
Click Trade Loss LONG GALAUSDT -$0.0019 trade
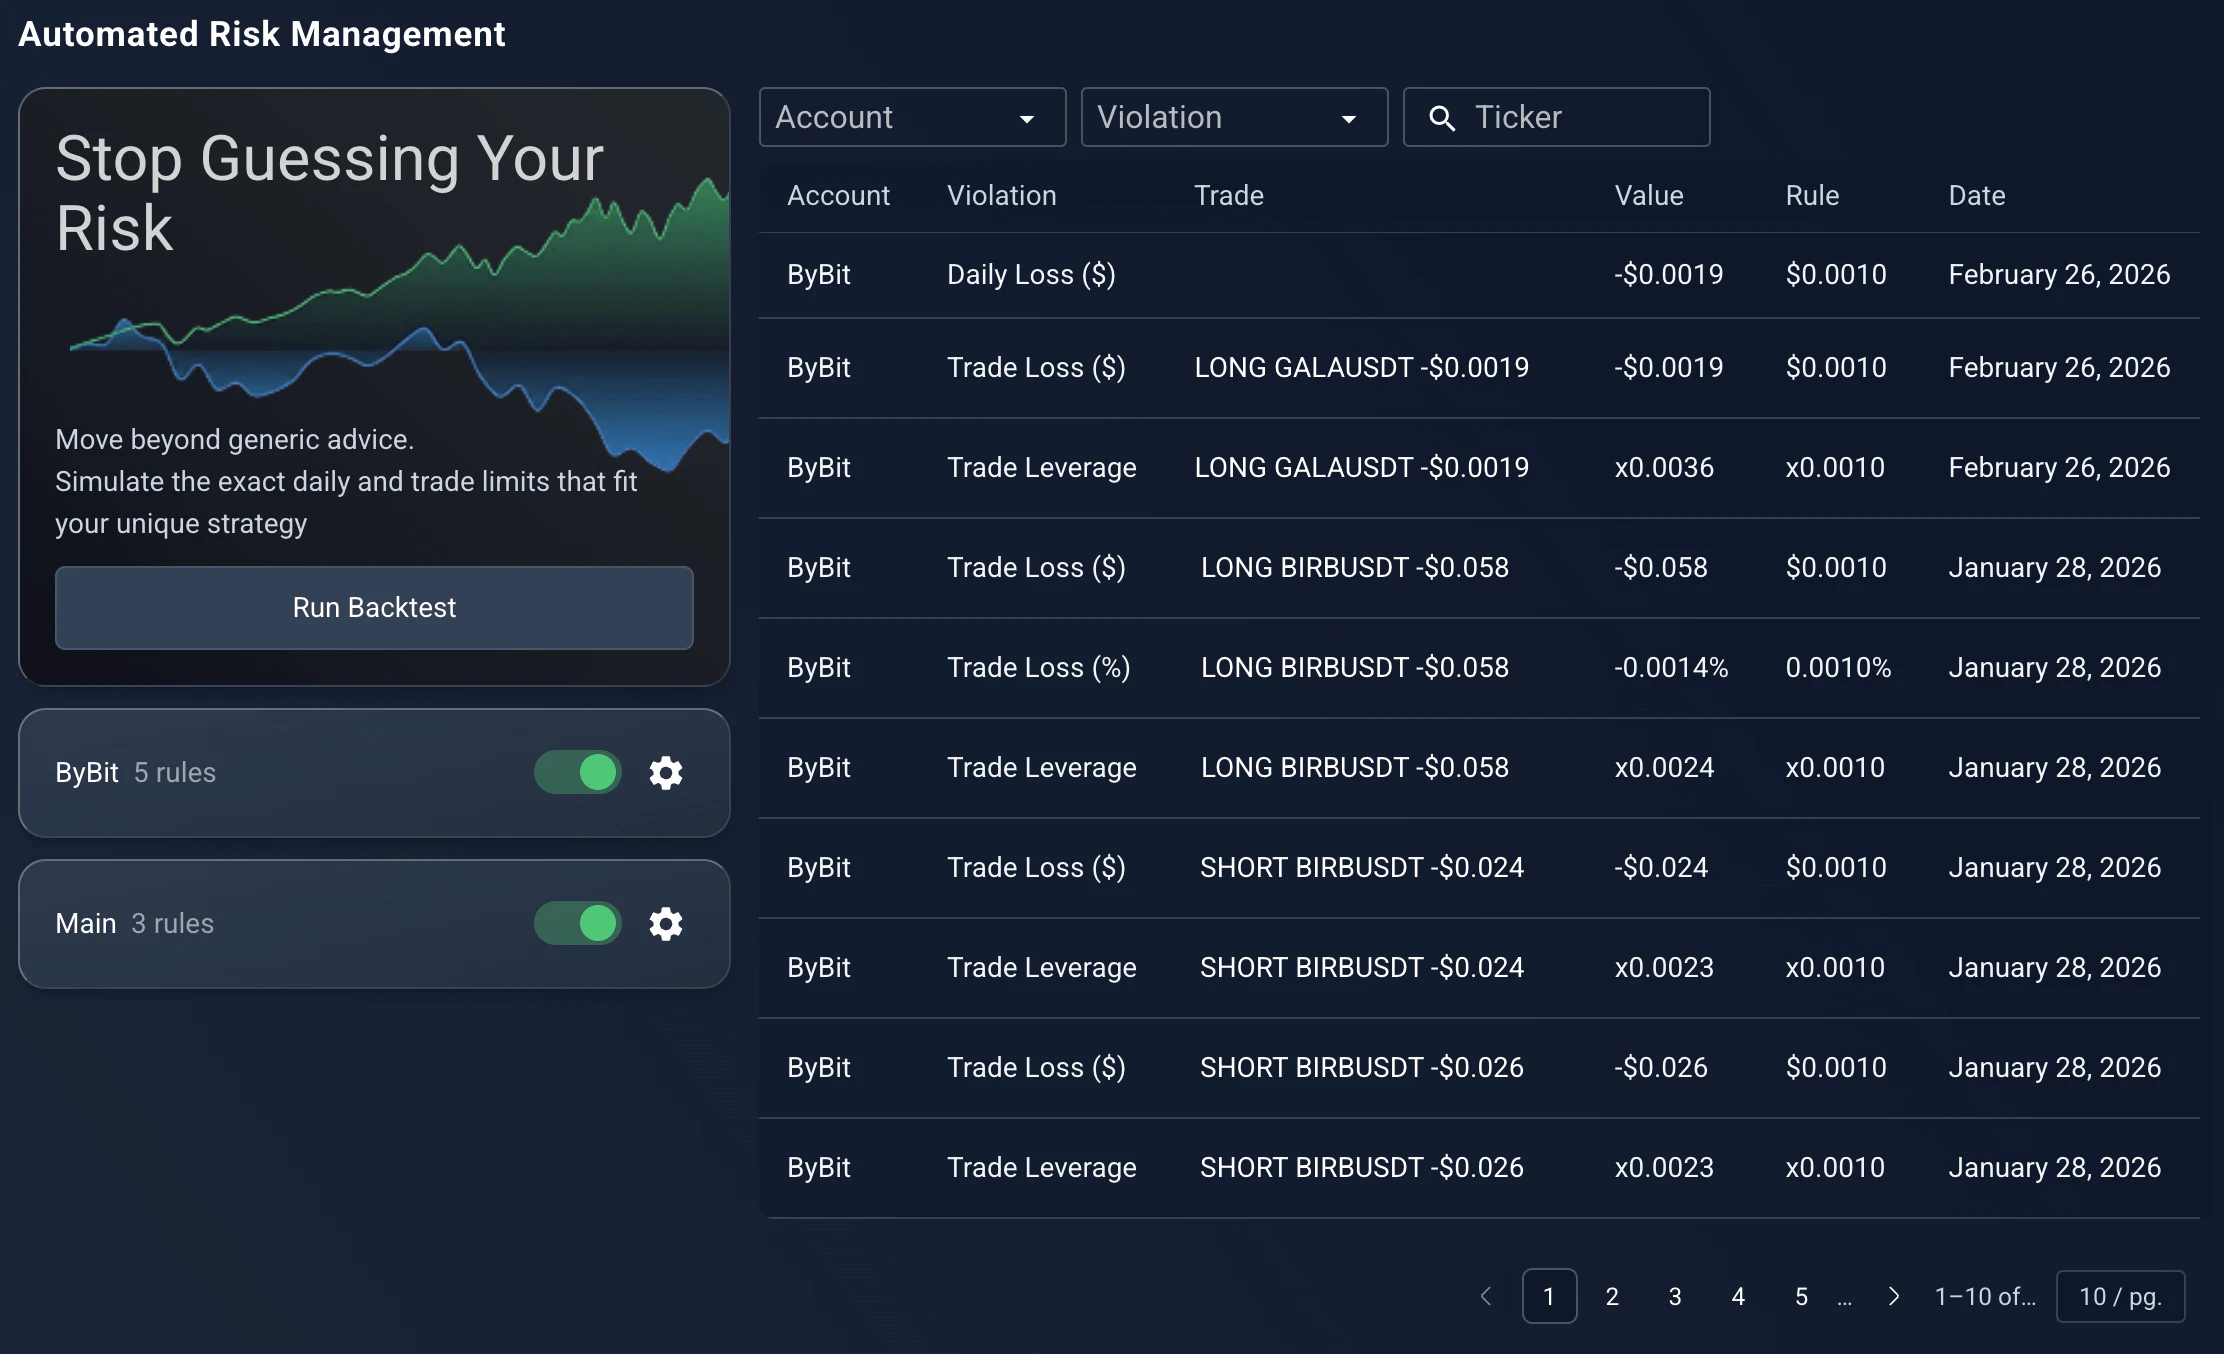click(1361, 368)
